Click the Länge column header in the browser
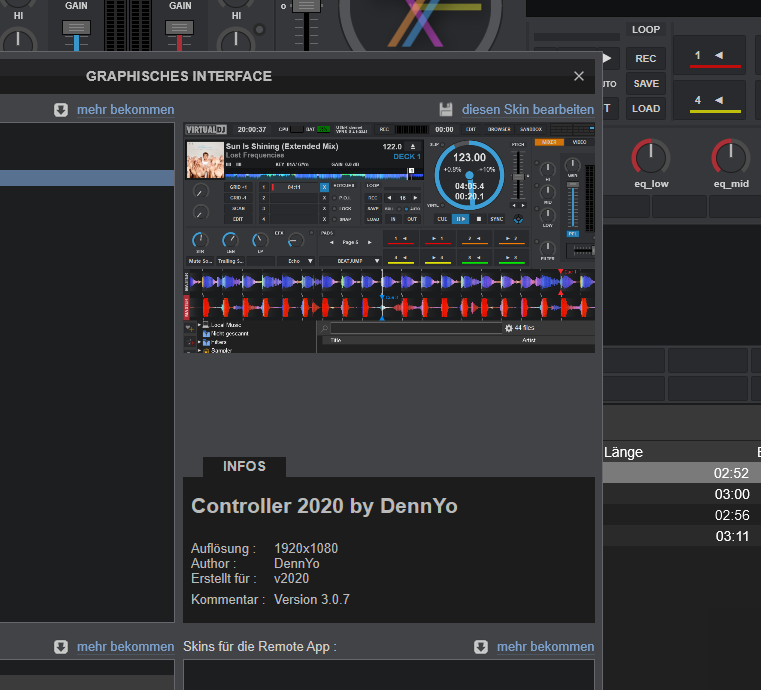 coord(623,452)
